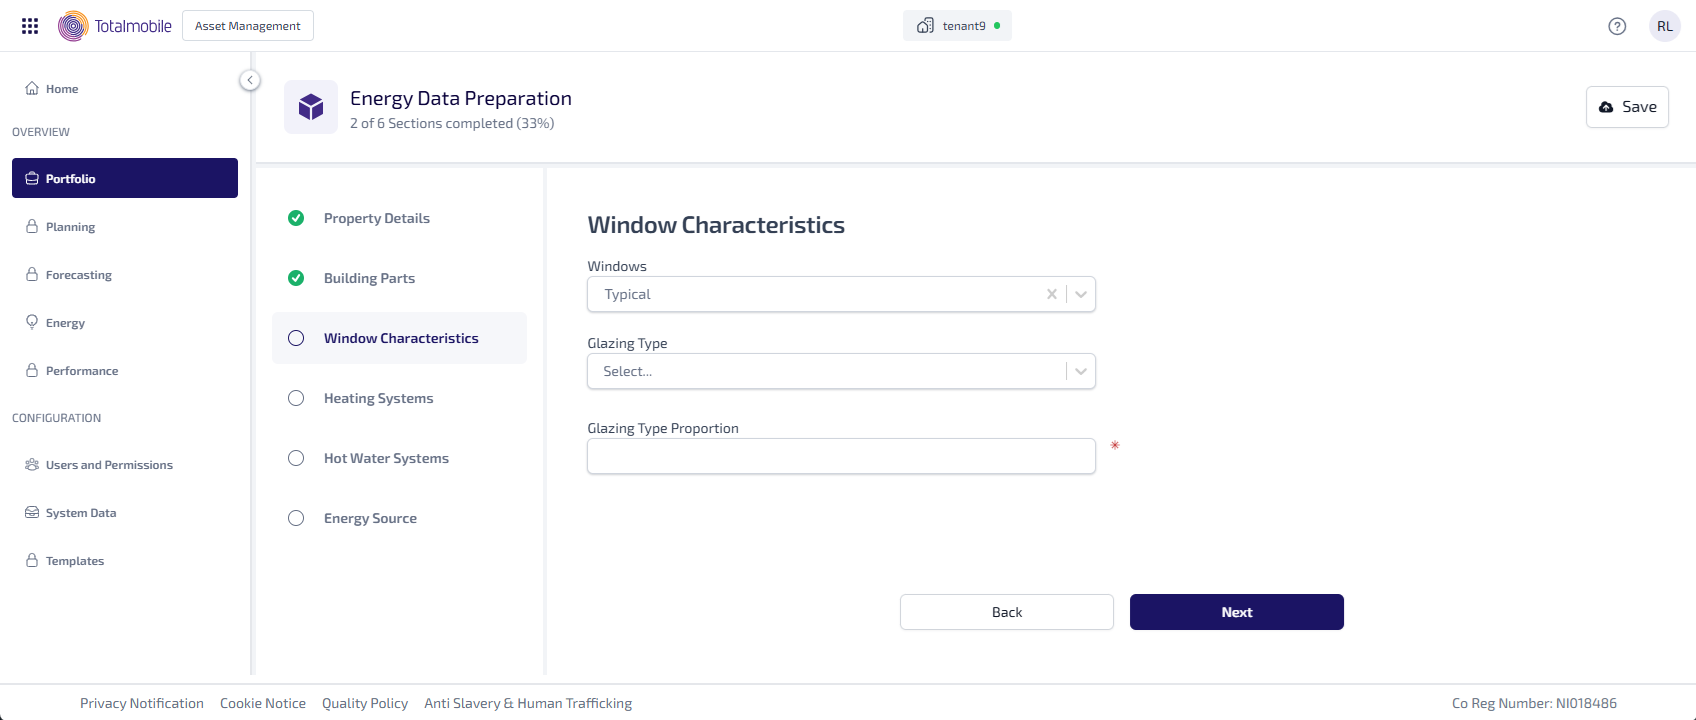Collapse the sidebar with the chevron button
1696x720 pixels.
pyautogui.click(x=250, y=80)
